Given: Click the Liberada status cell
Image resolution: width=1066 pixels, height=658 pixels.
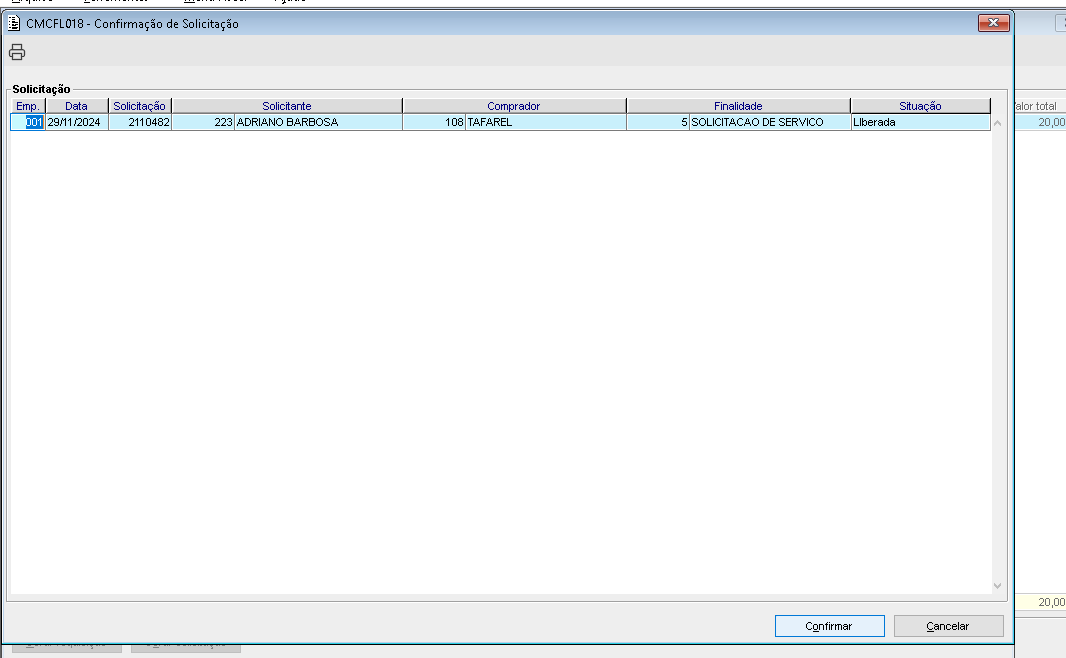Looking at the screenshot, I should (x=920, y=123).
